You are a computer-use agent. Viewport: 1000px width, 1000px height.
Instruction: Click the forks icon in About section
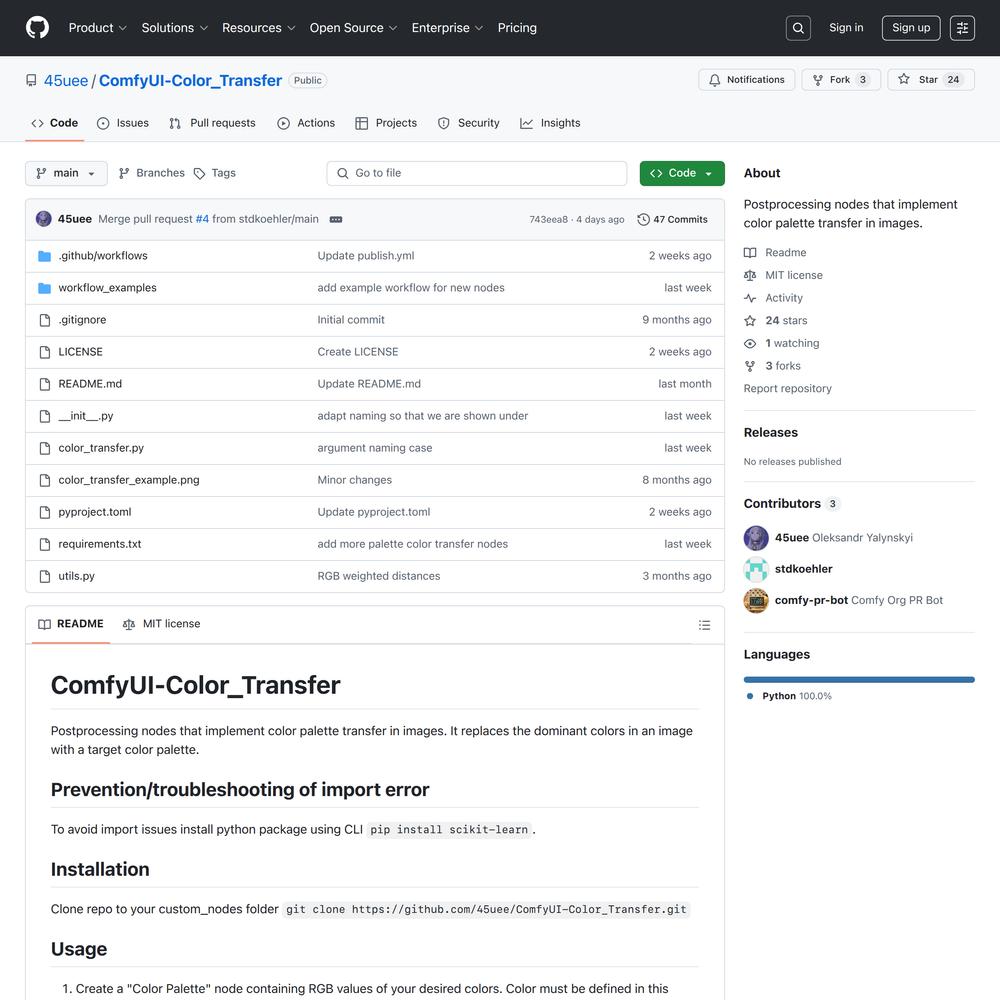(x=750, y=366)
